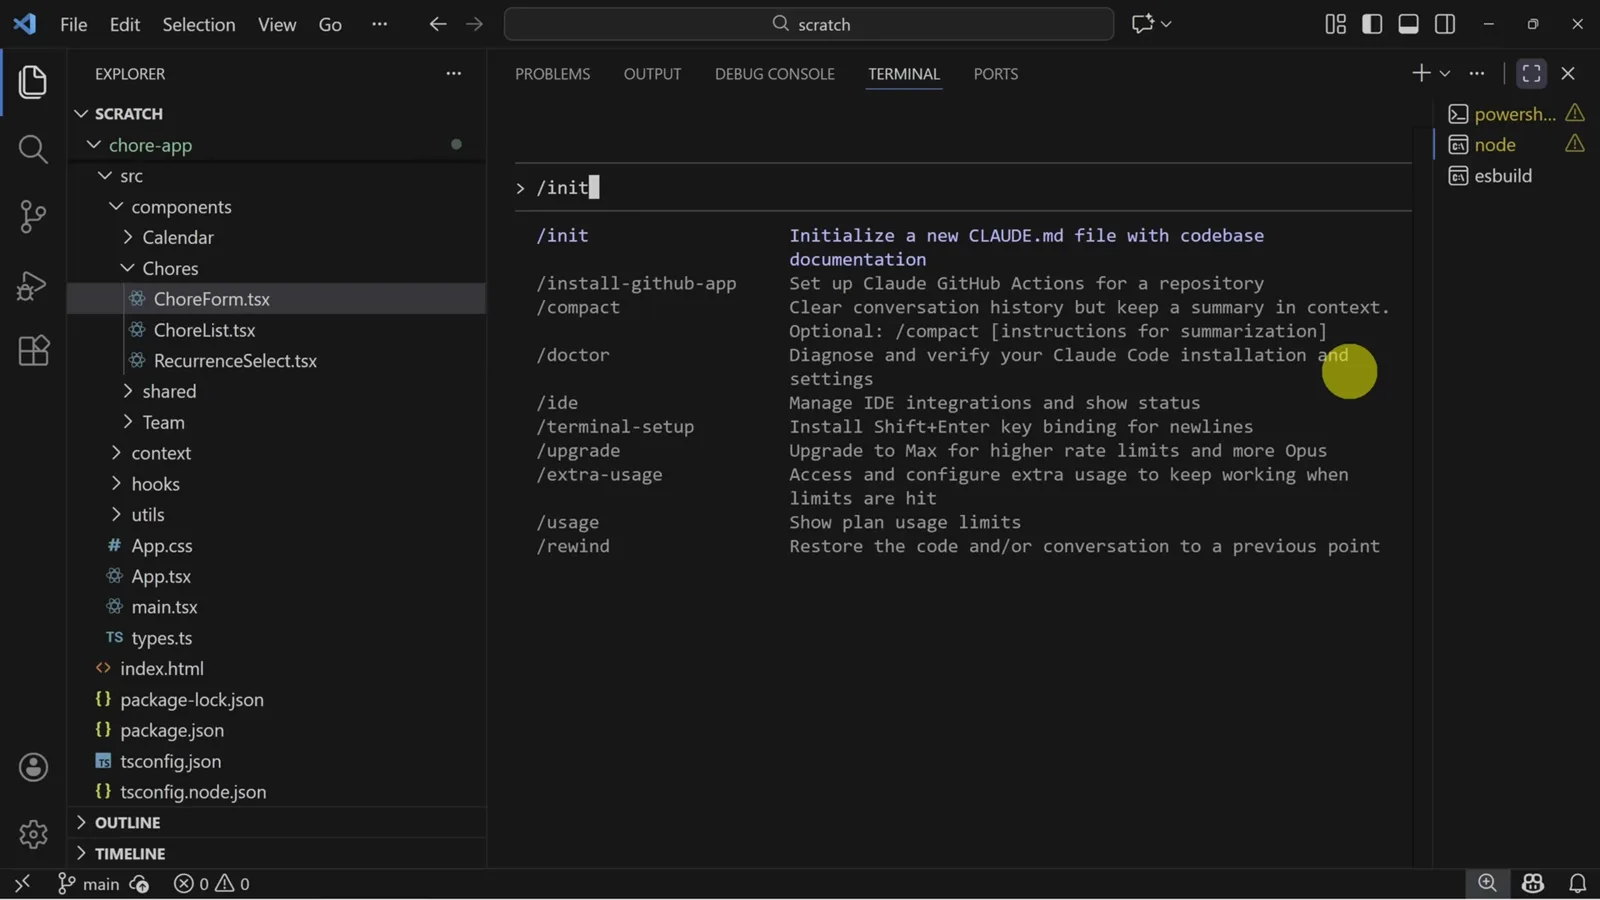Image resolution: width=1600 pixels, height=900 pixels.
Task: Click the Customize Layout icon in title bar
Action: [x=1336, y=24]
